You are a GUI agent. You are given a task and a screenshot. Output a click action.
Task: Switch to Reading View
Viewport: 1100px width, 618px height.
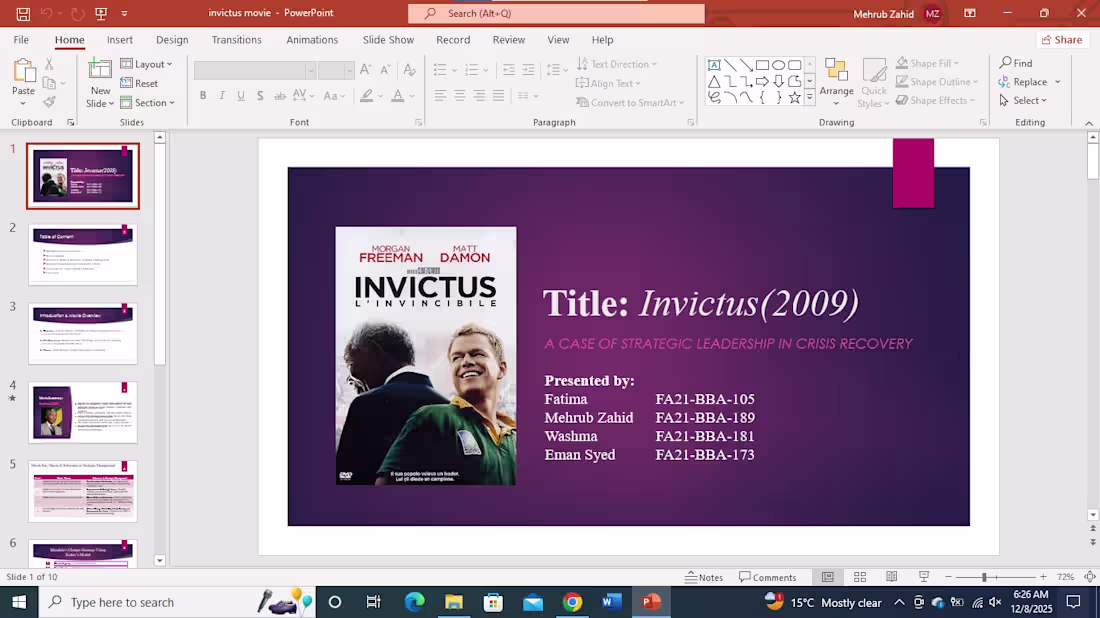892,577
